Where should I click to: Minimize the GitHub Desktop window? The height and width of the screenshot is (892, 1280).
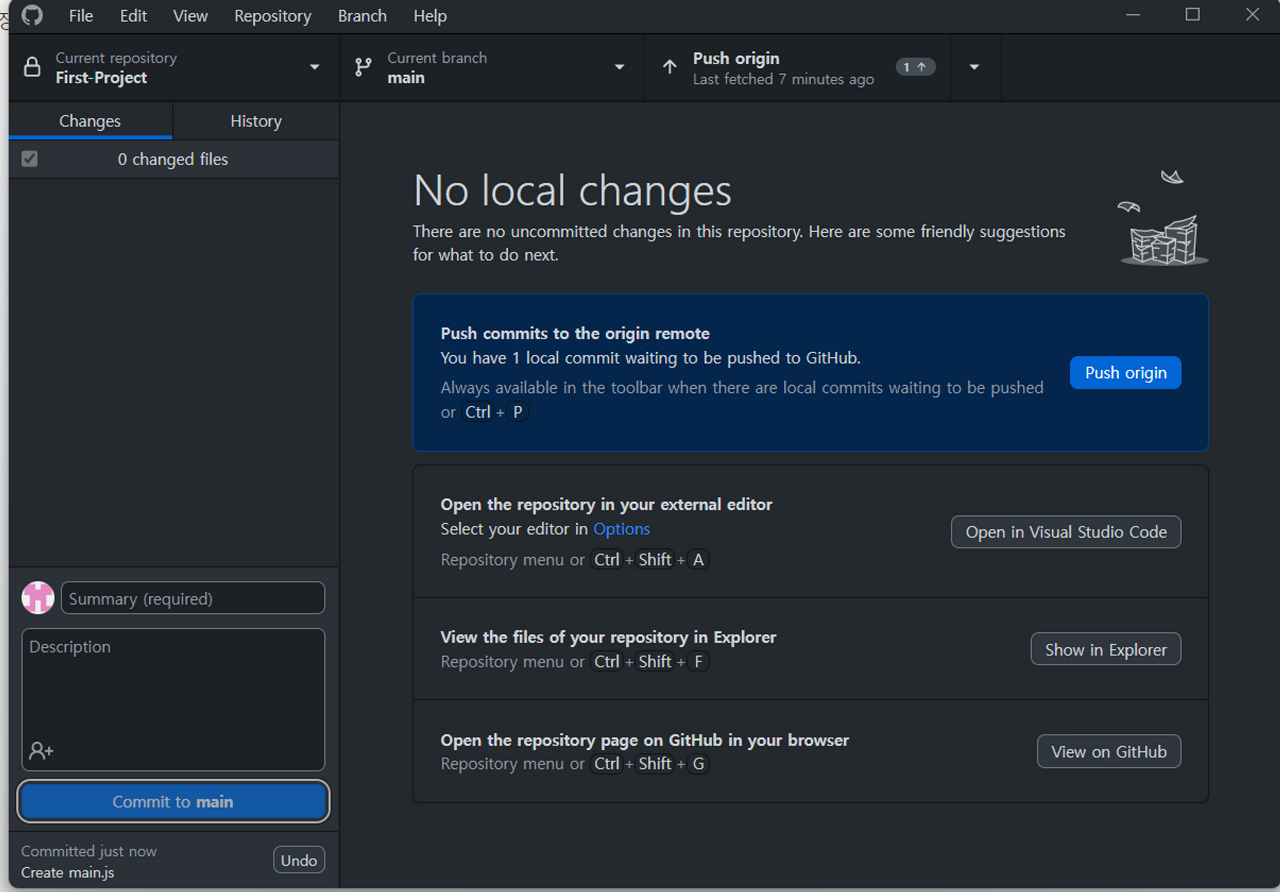pos(1133,15)
